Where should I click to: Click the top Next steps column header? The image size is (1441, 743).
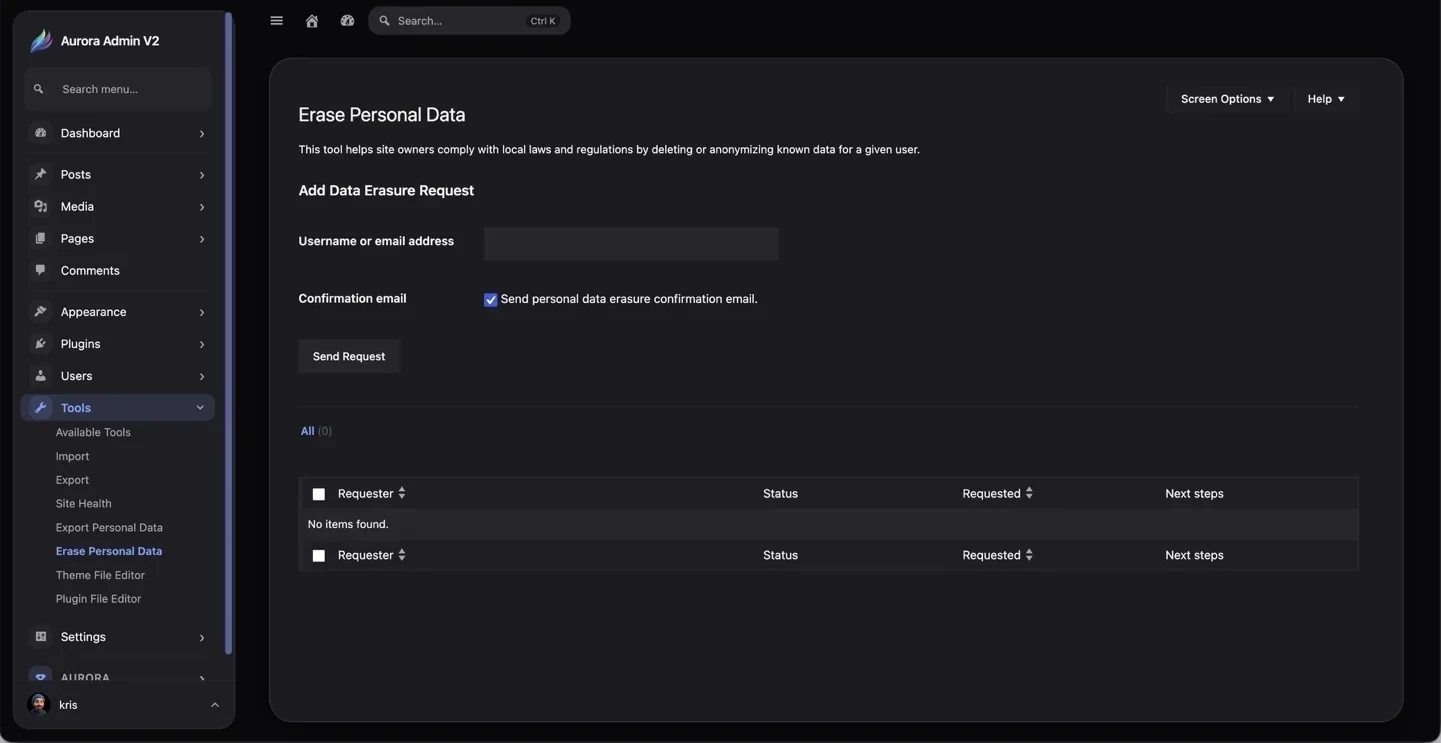[x=1194, y=494]
